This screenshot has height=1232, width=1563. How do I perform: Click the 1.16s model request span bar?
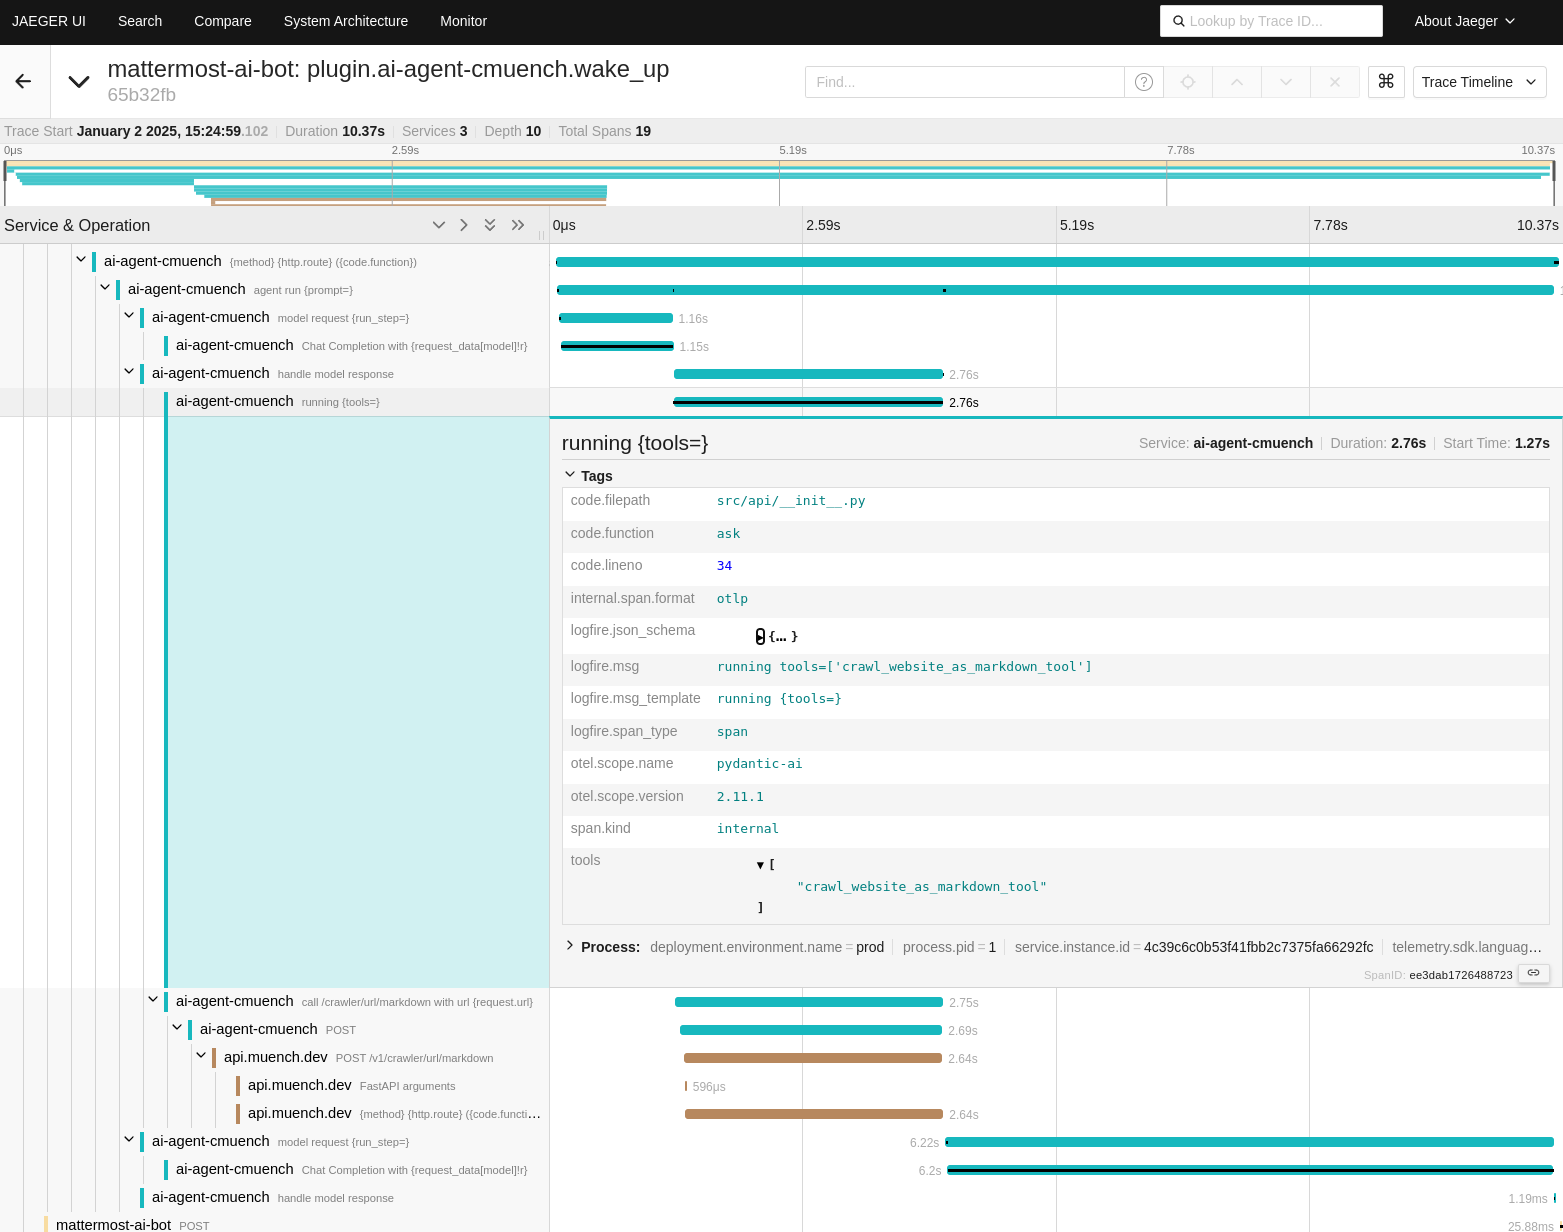pos(616,318)
